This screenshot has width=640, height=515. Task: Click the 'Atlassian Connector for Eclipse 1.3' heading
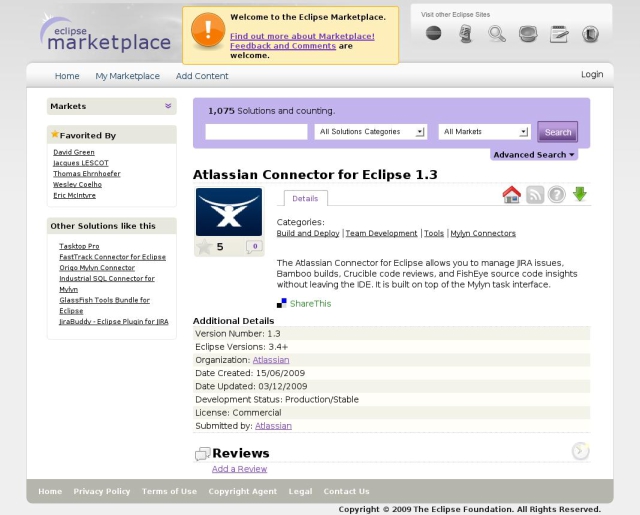point(315,175)
